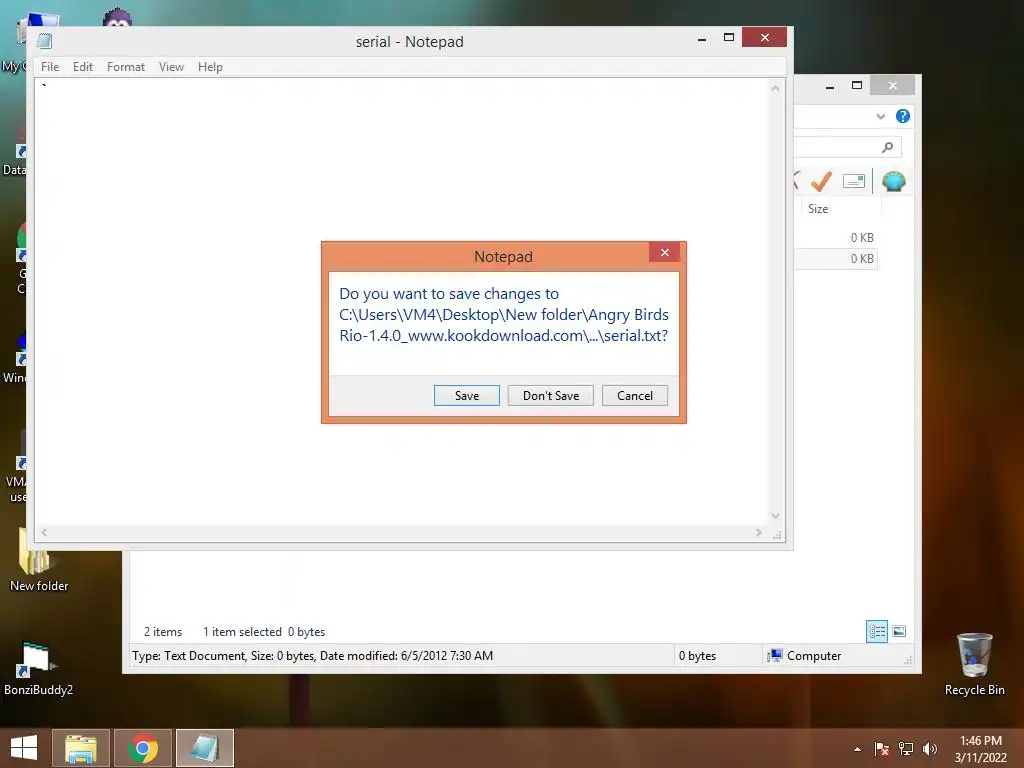Select the second 0 KB file row

(x=836, y=259)
